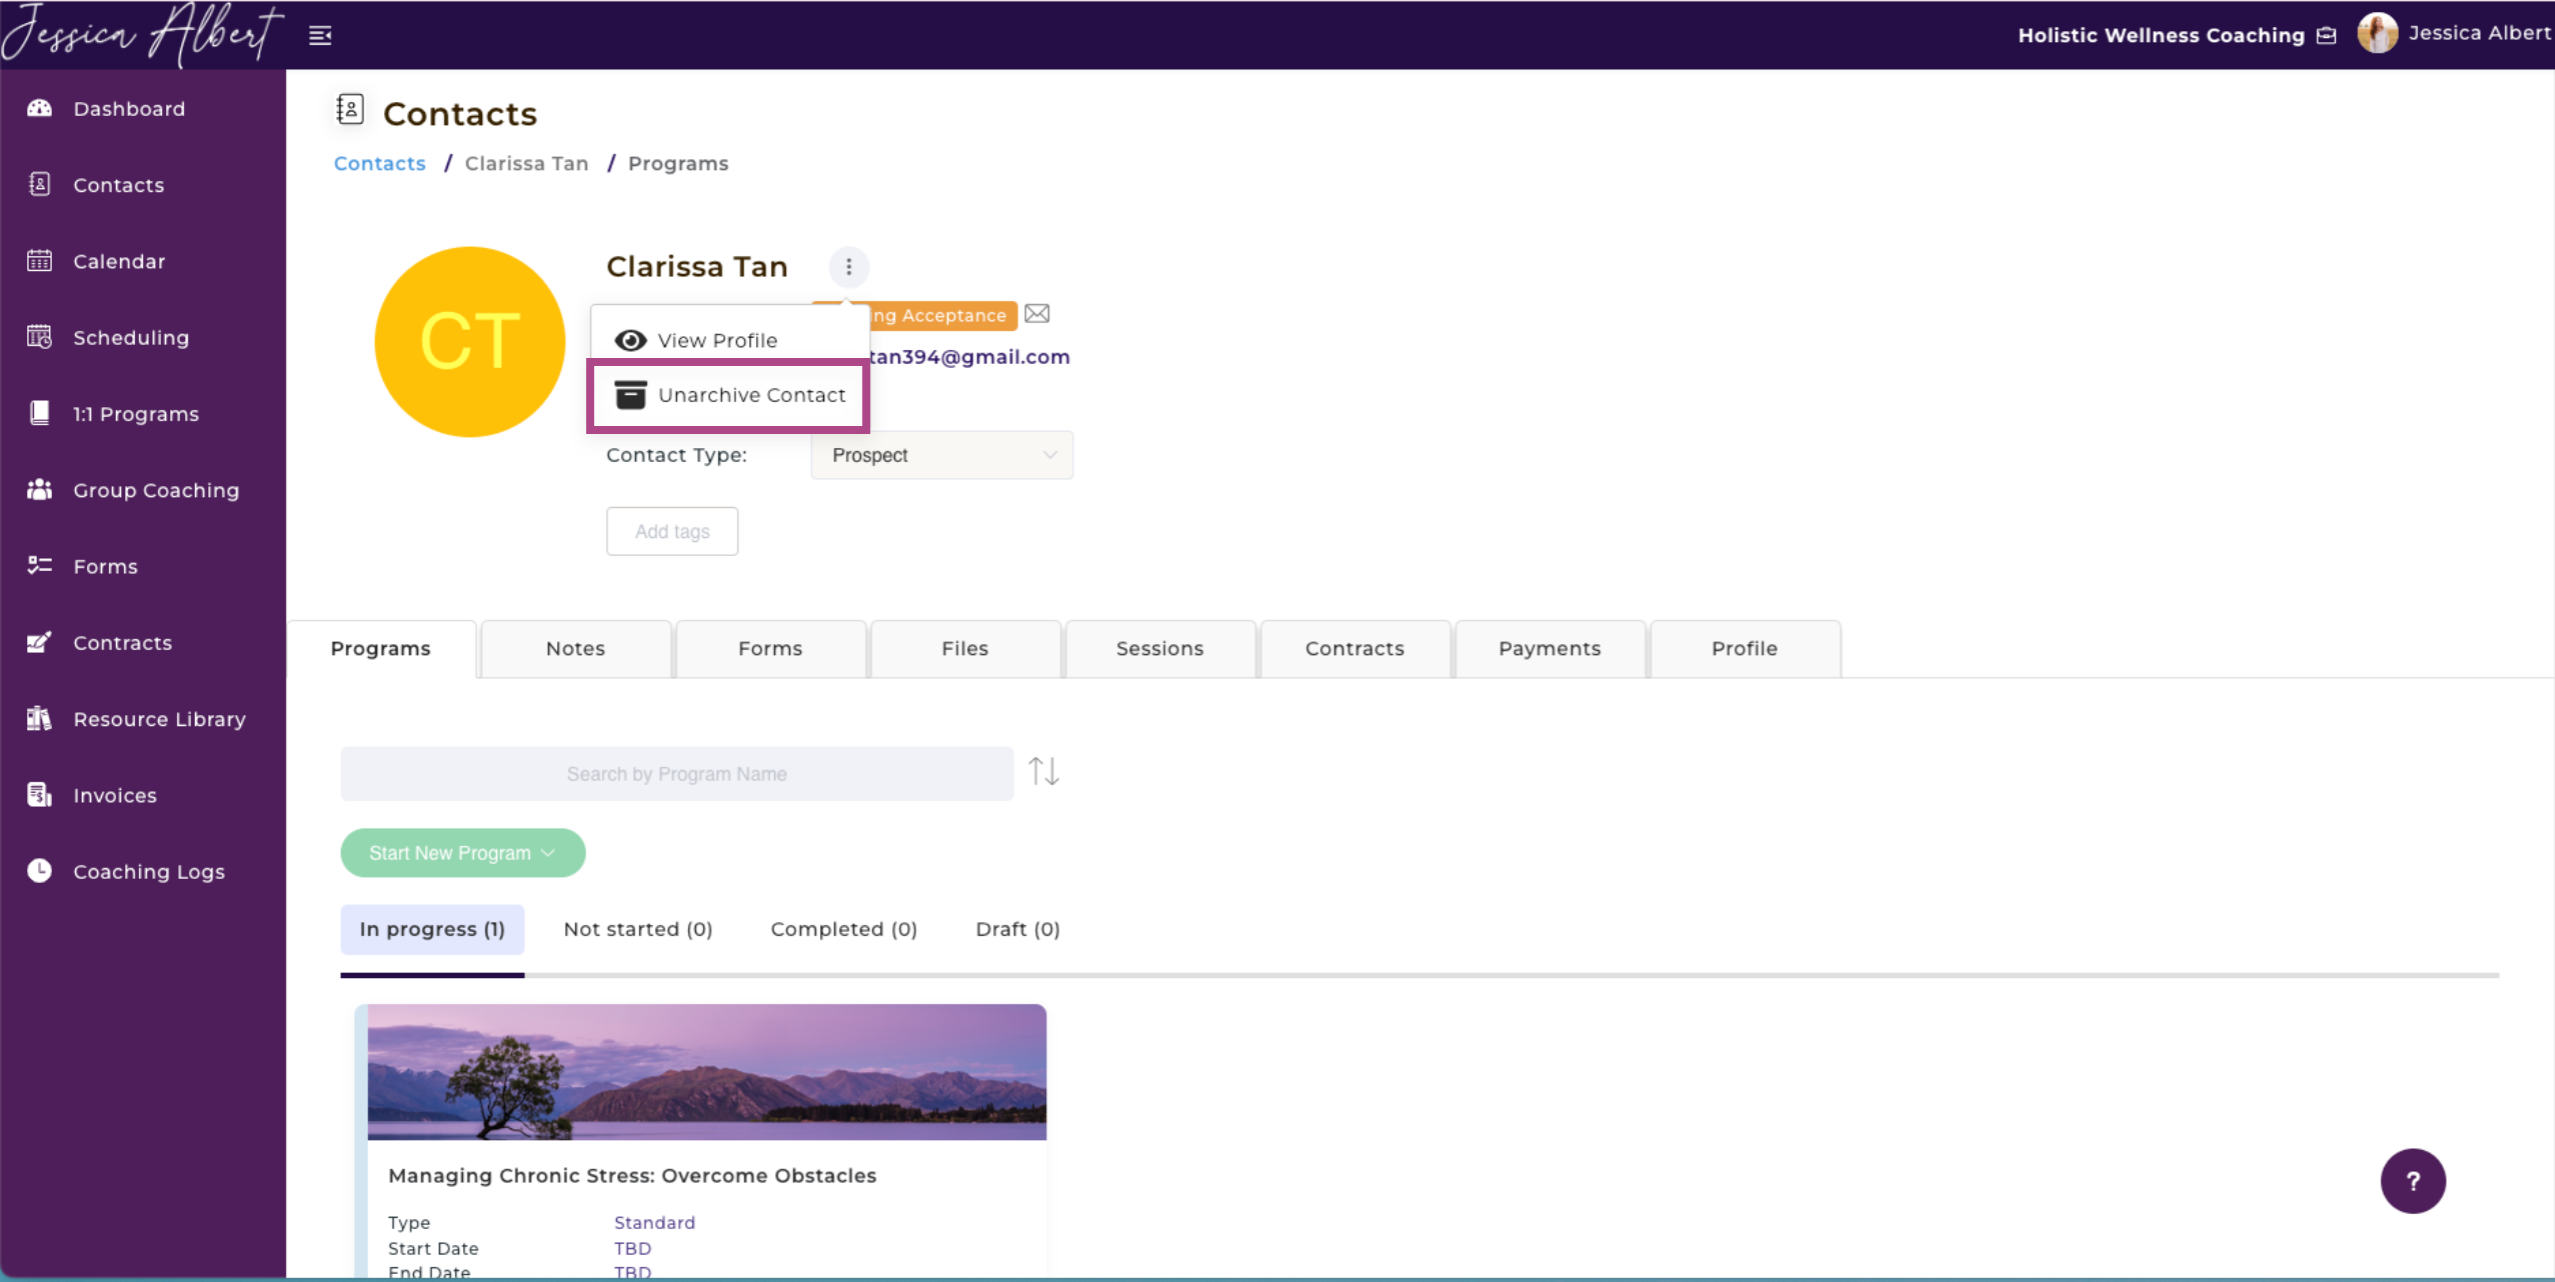Select the Draft (0) filter

[1018, 929]
